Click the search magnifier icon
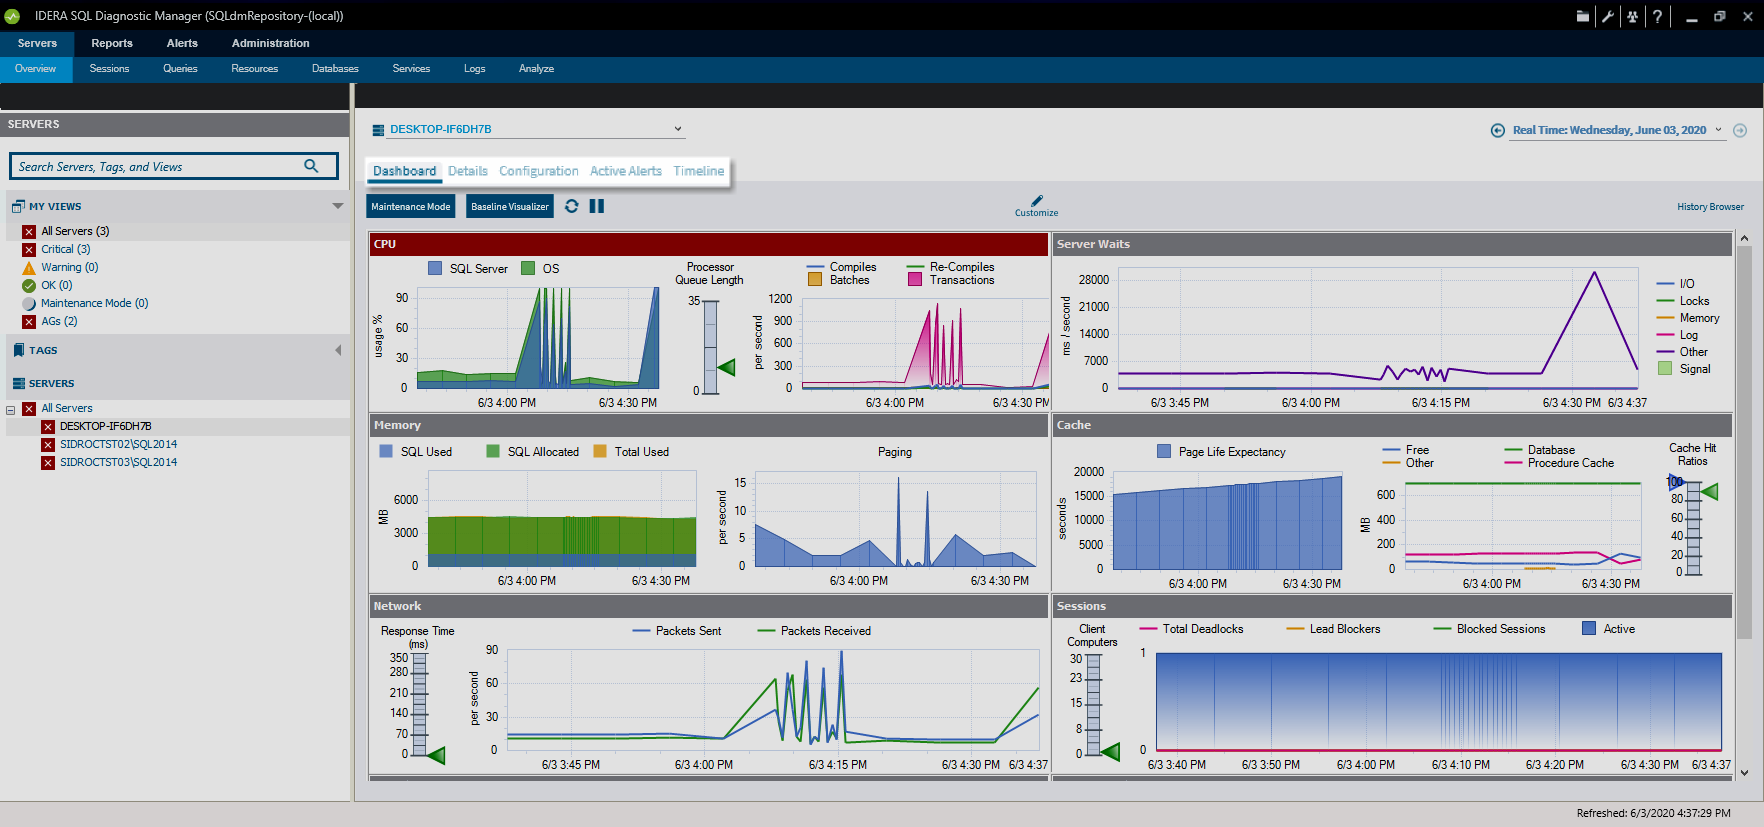 click(x=311, y=166)
